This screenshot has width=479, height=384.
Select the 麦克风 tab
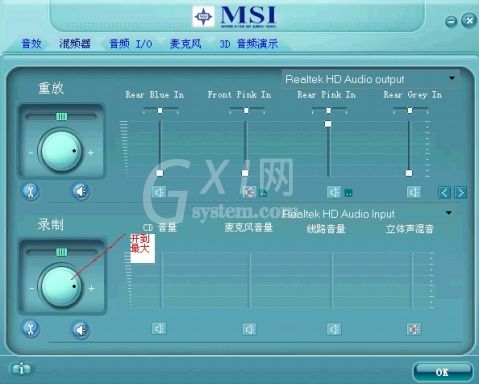[185, 44]
